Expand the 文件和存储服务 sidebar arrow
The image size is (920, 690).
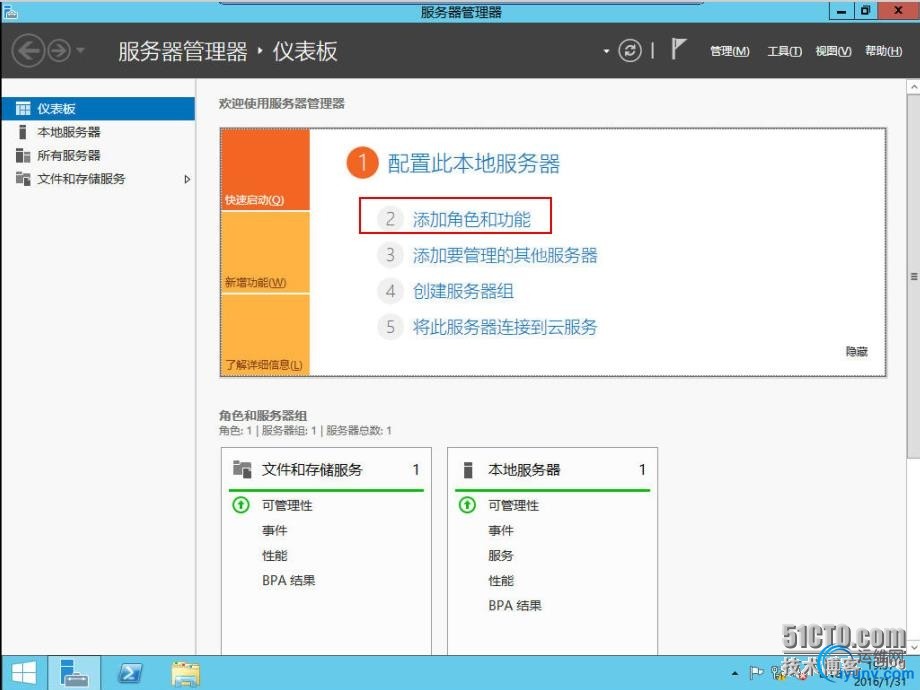187,179
